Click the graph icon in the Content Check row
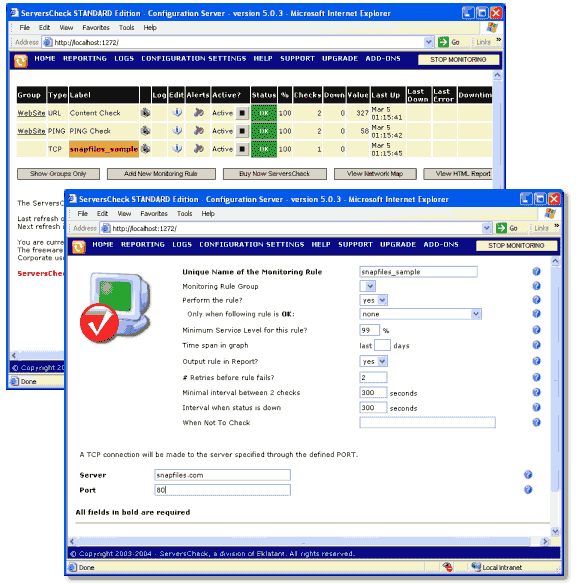The height and width of the screenshot is (584, 578). tap(145, 112)
